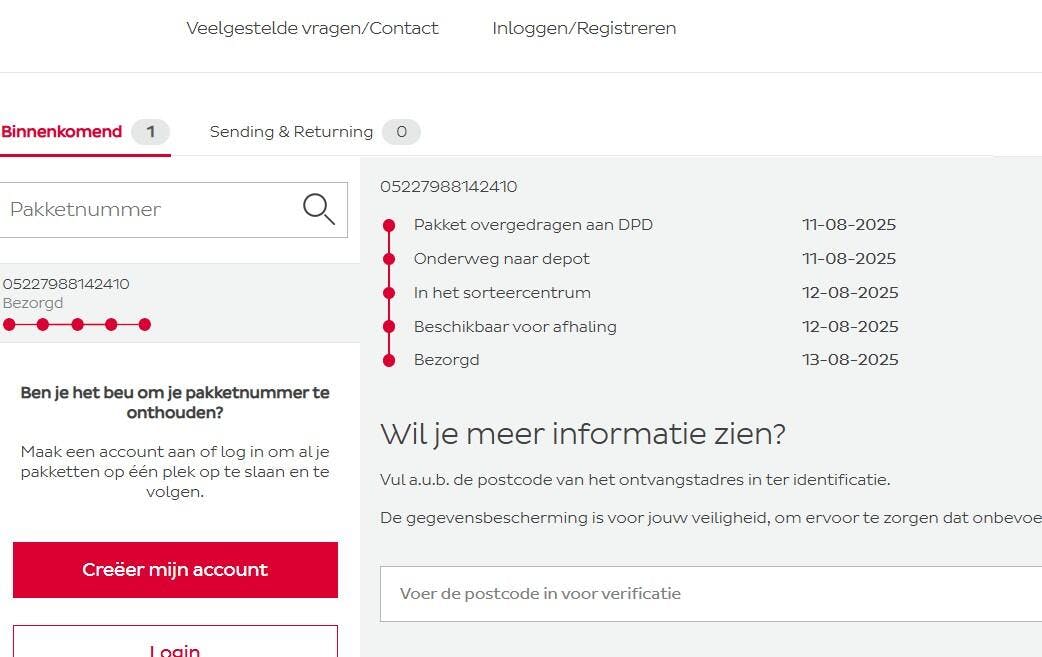Click the 'Bezorgd' timeline status dot

click(389, 360)
